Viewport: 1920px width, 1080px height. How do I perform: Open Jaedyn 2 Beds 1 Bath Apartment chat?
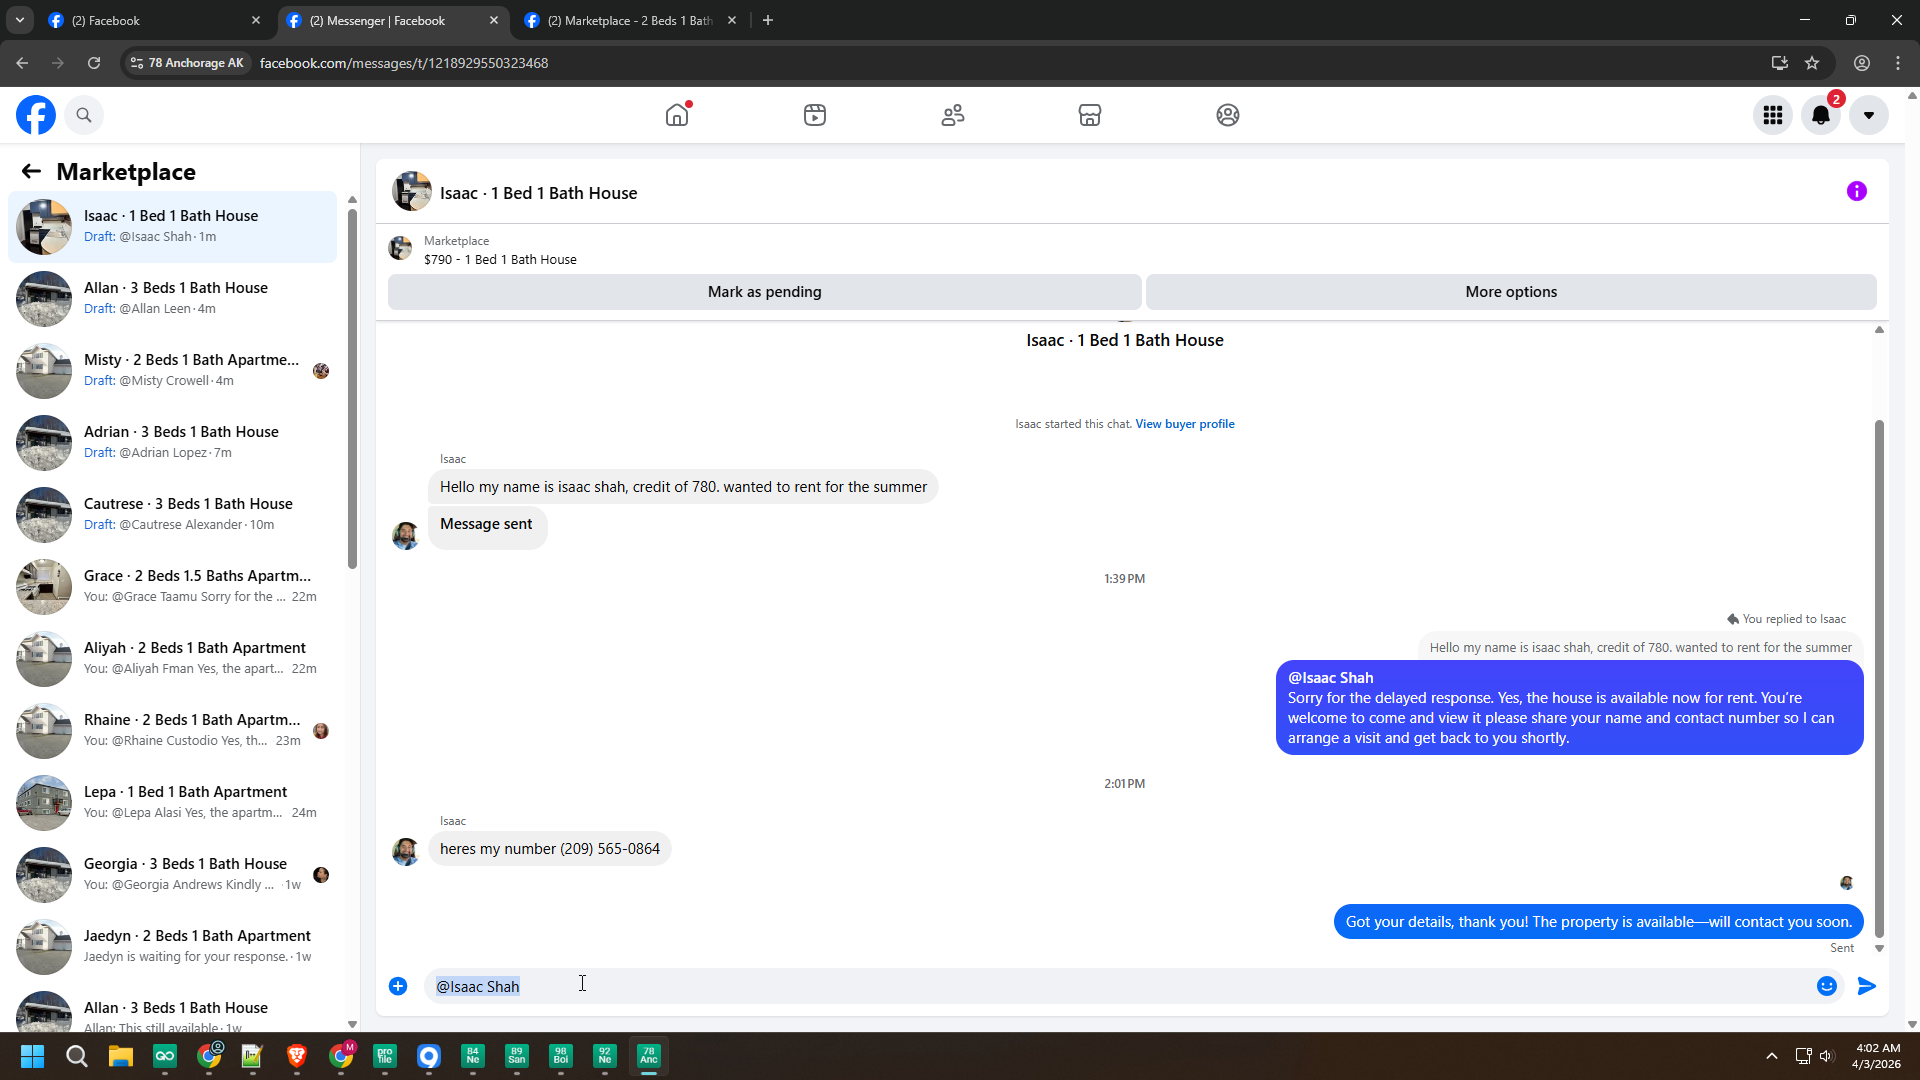[173, 947]
